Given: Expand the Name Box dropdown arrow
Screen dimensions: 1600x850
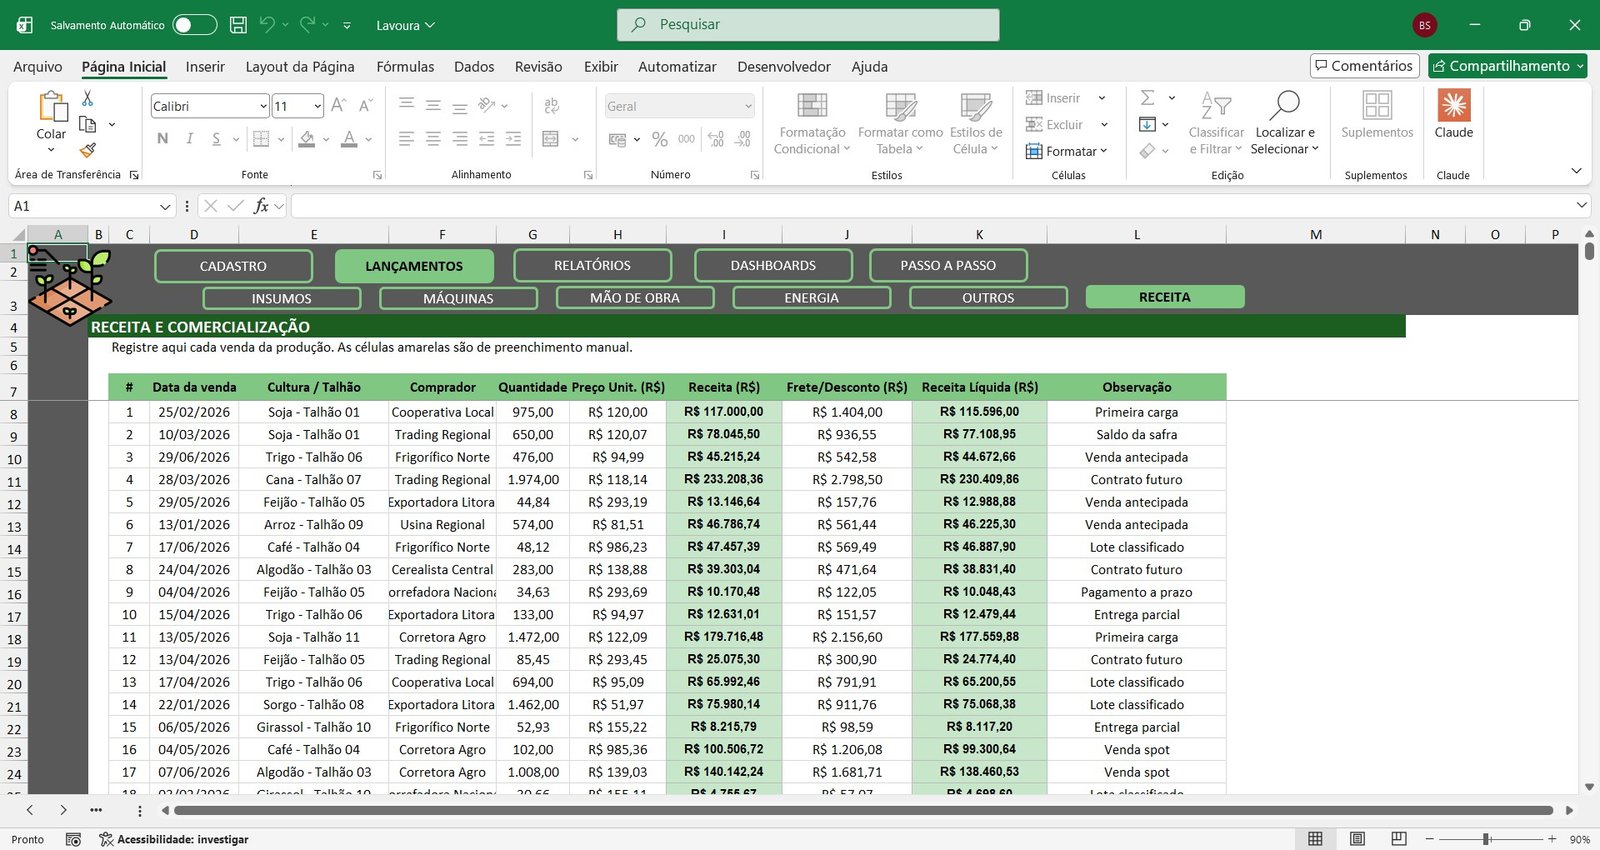Looking at the screenshot, I should 165,206.
